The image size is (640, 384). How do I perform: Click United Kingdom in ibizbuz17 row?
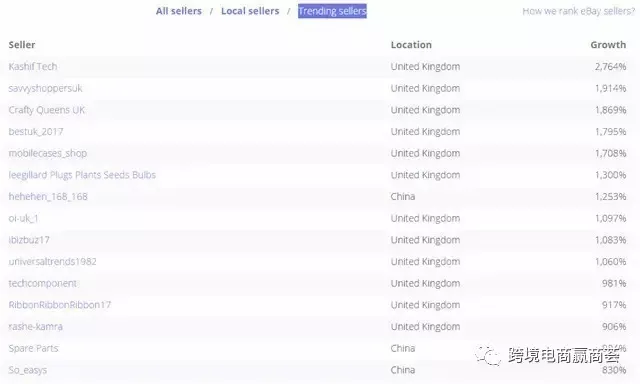coord(425,240)
